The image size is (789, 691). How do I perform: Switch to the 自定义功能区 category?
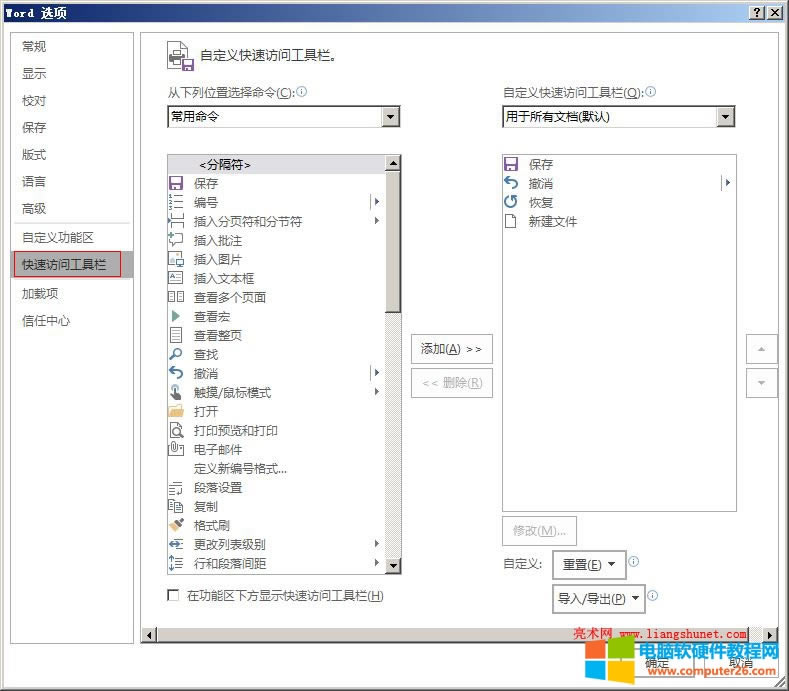58,238
